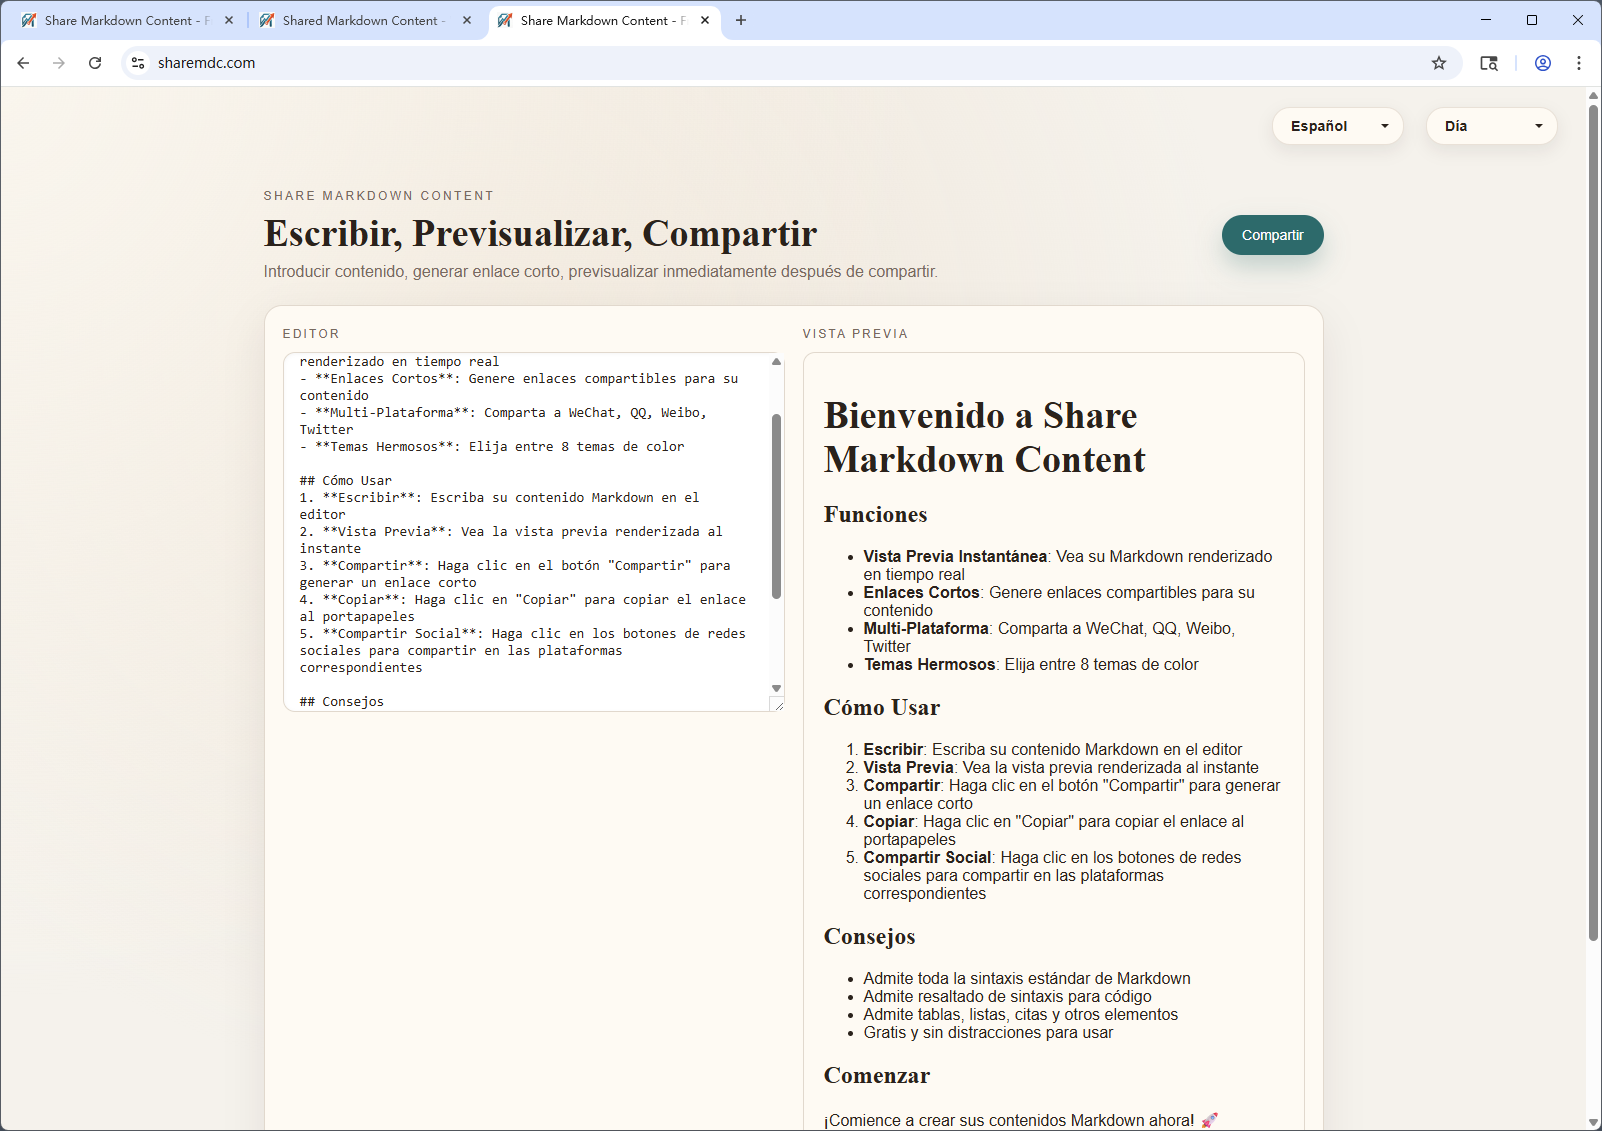Close the first Share Markdown Content tab
Image resolution: width=1602 pixels, height=1131 pixels.
click(x=229, y=20)
